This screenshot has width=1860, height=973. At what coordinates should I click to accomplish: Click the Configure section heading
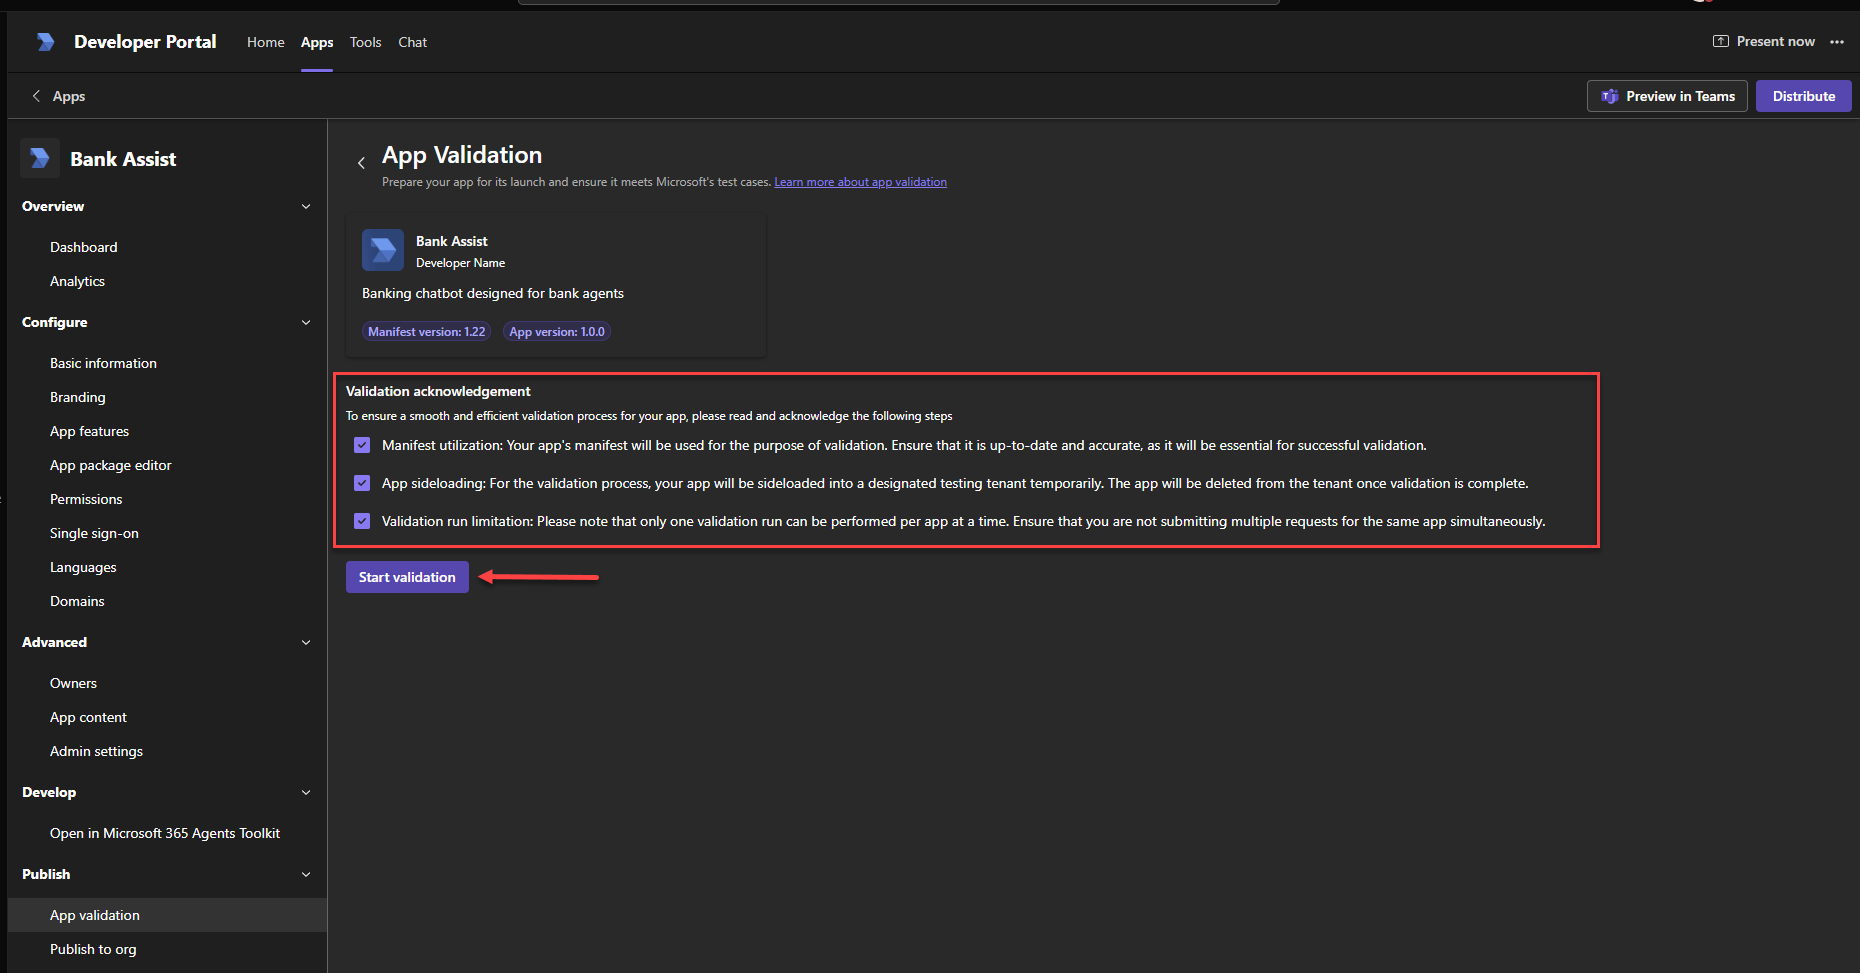55,322
